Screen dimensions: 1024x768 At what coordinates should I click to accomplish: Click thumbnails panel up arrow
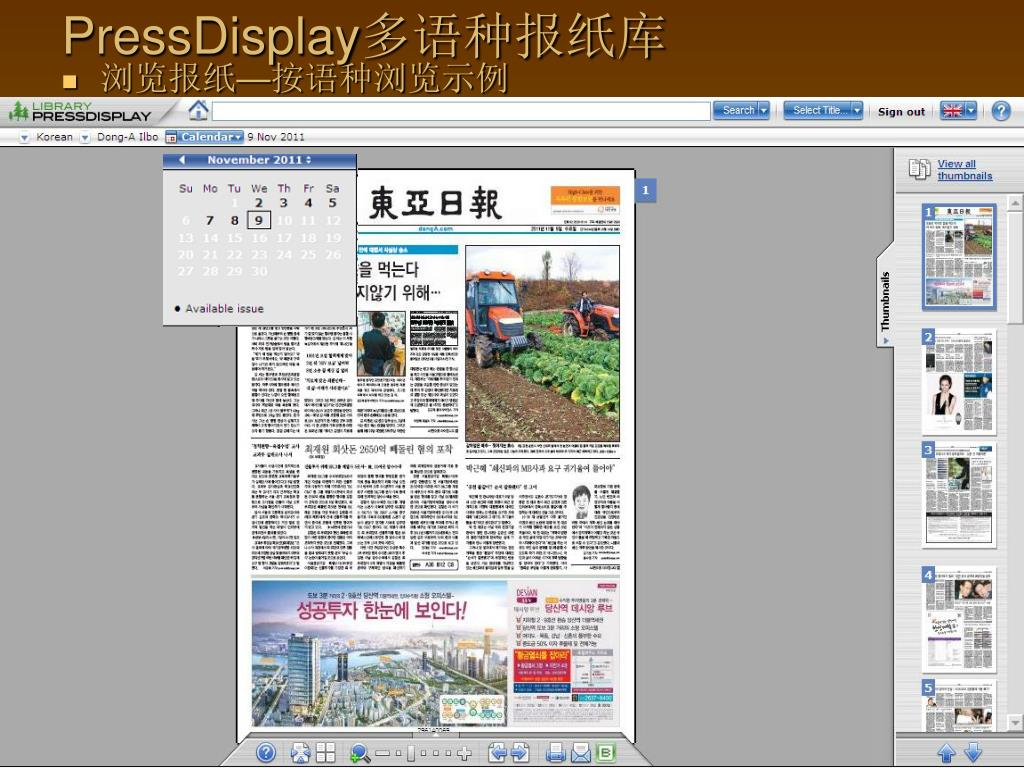pyautogui.click(x=946, y=753)
